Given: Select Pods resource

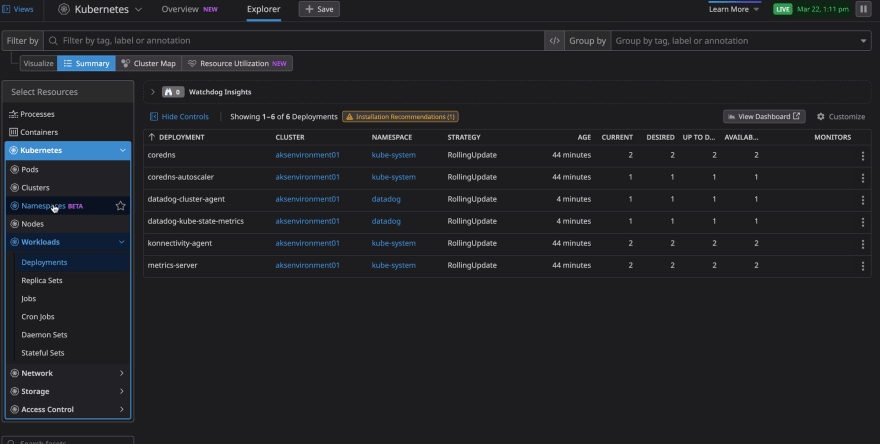Looking at the screenshot, I should coord(30,170).
